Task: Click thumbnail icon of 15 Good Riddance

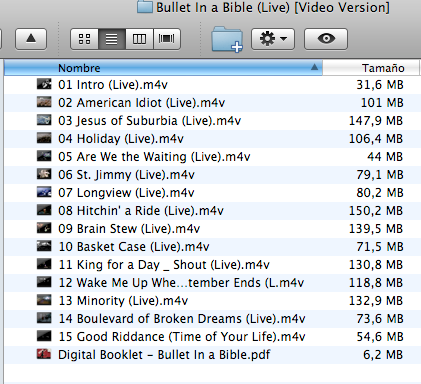Action: pos(44,336)
